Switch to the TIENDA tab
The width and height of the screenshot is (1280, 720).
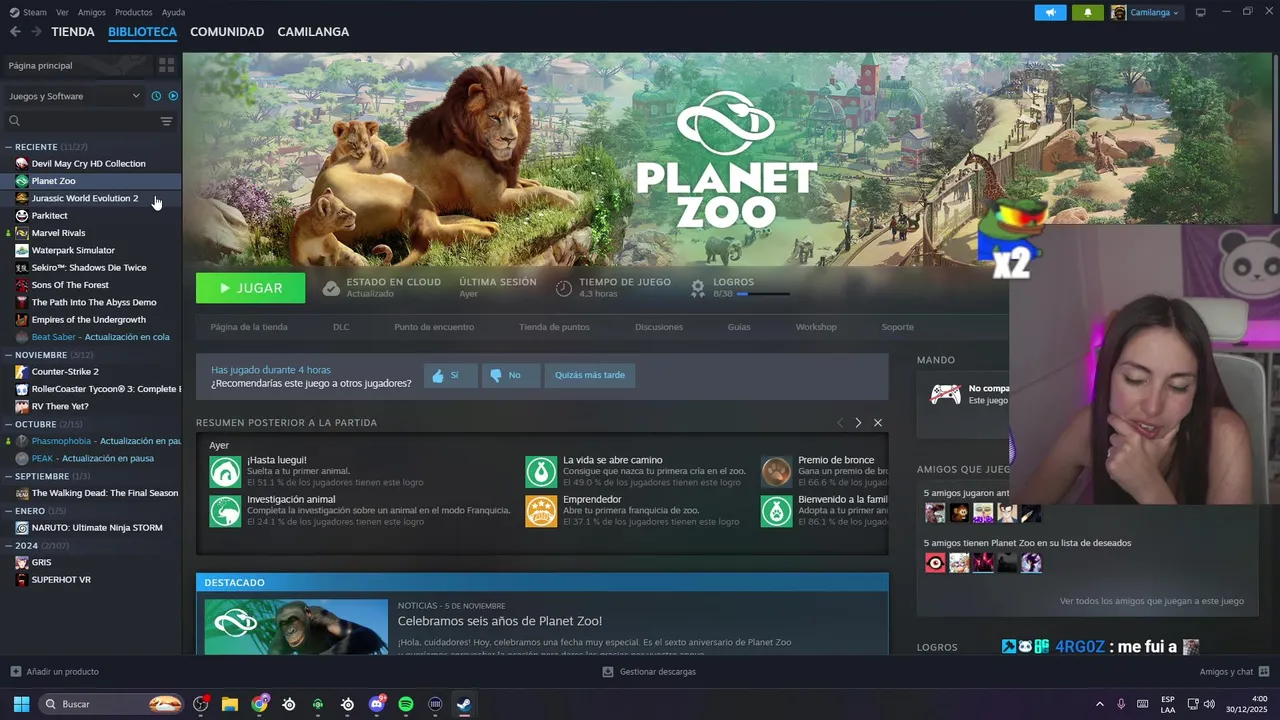[x=73, y=32]
